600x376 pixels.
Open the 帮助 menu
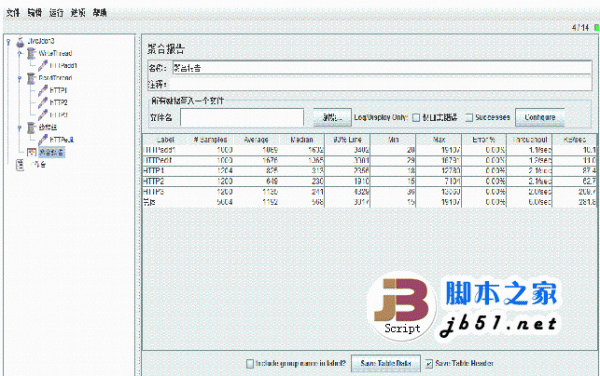[x=99, y=13]
